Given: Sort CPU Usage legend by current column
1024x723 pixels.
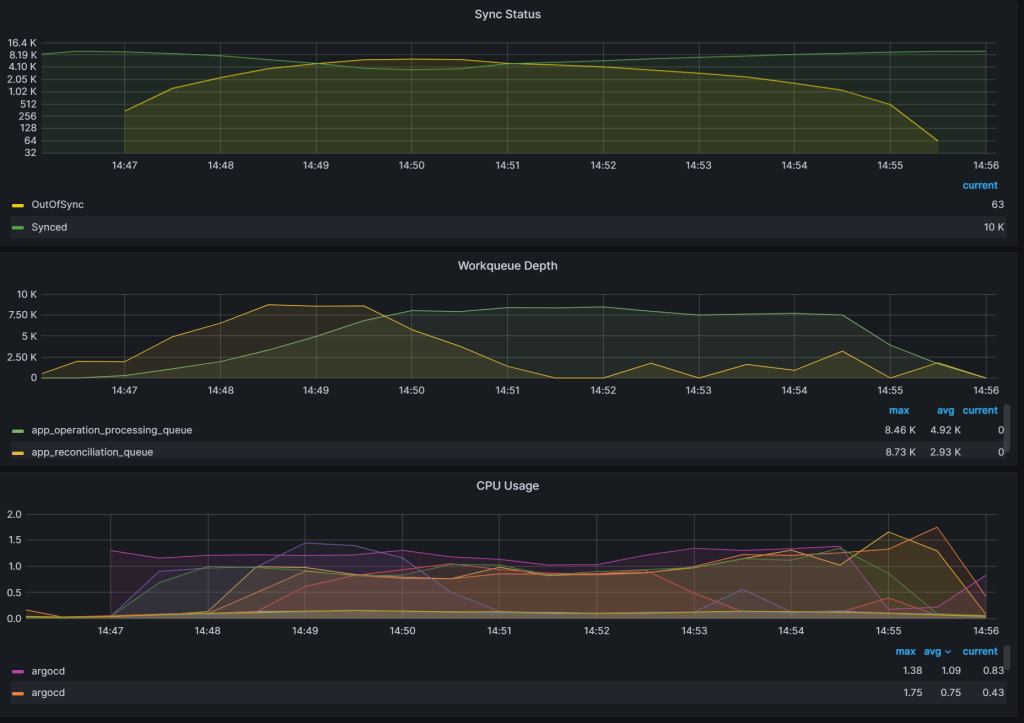Looking at the screenshot, I should 980,651.
